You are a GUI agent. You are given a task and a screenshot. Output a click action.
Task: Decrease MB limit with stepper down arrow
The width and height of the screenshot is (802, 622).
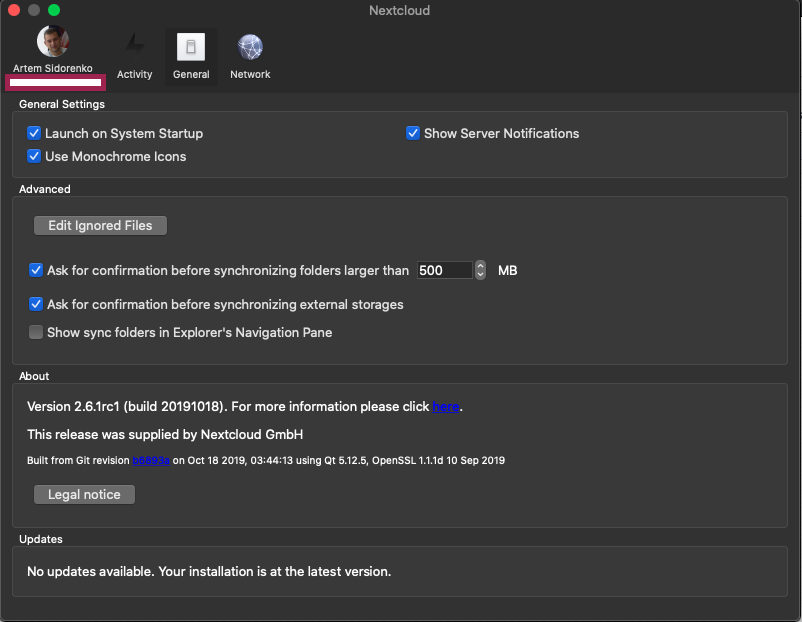[480, 275]
